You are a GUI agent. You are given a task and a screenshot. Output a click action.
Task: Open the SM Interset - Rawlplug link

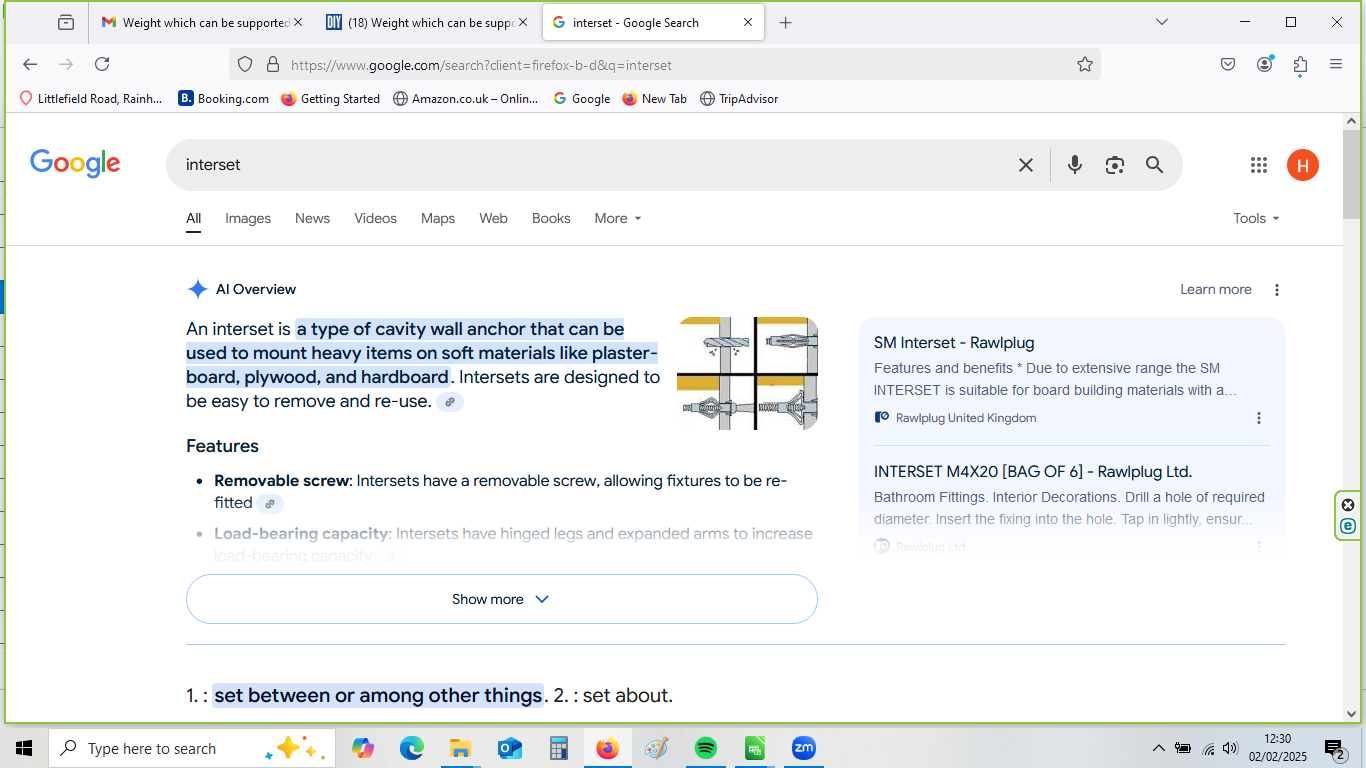coord(954,343)
